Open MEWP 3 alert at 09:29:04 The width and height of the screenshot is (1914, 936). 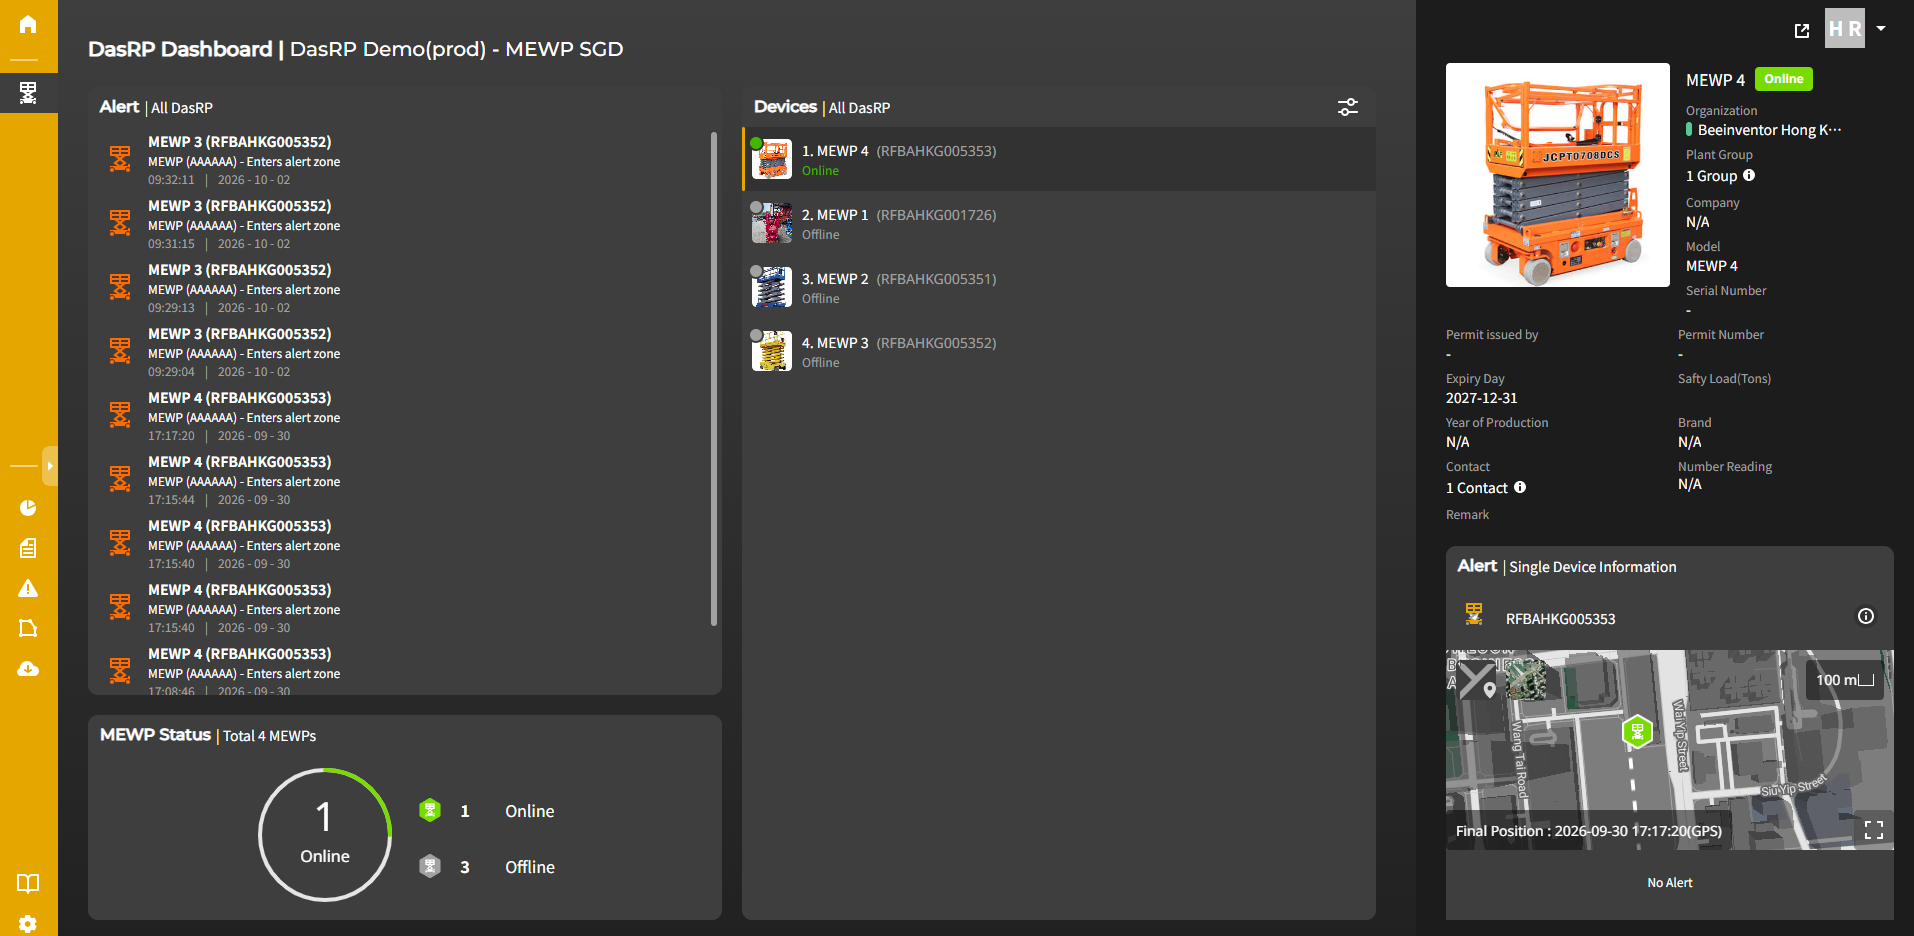(x=400, y=352)
